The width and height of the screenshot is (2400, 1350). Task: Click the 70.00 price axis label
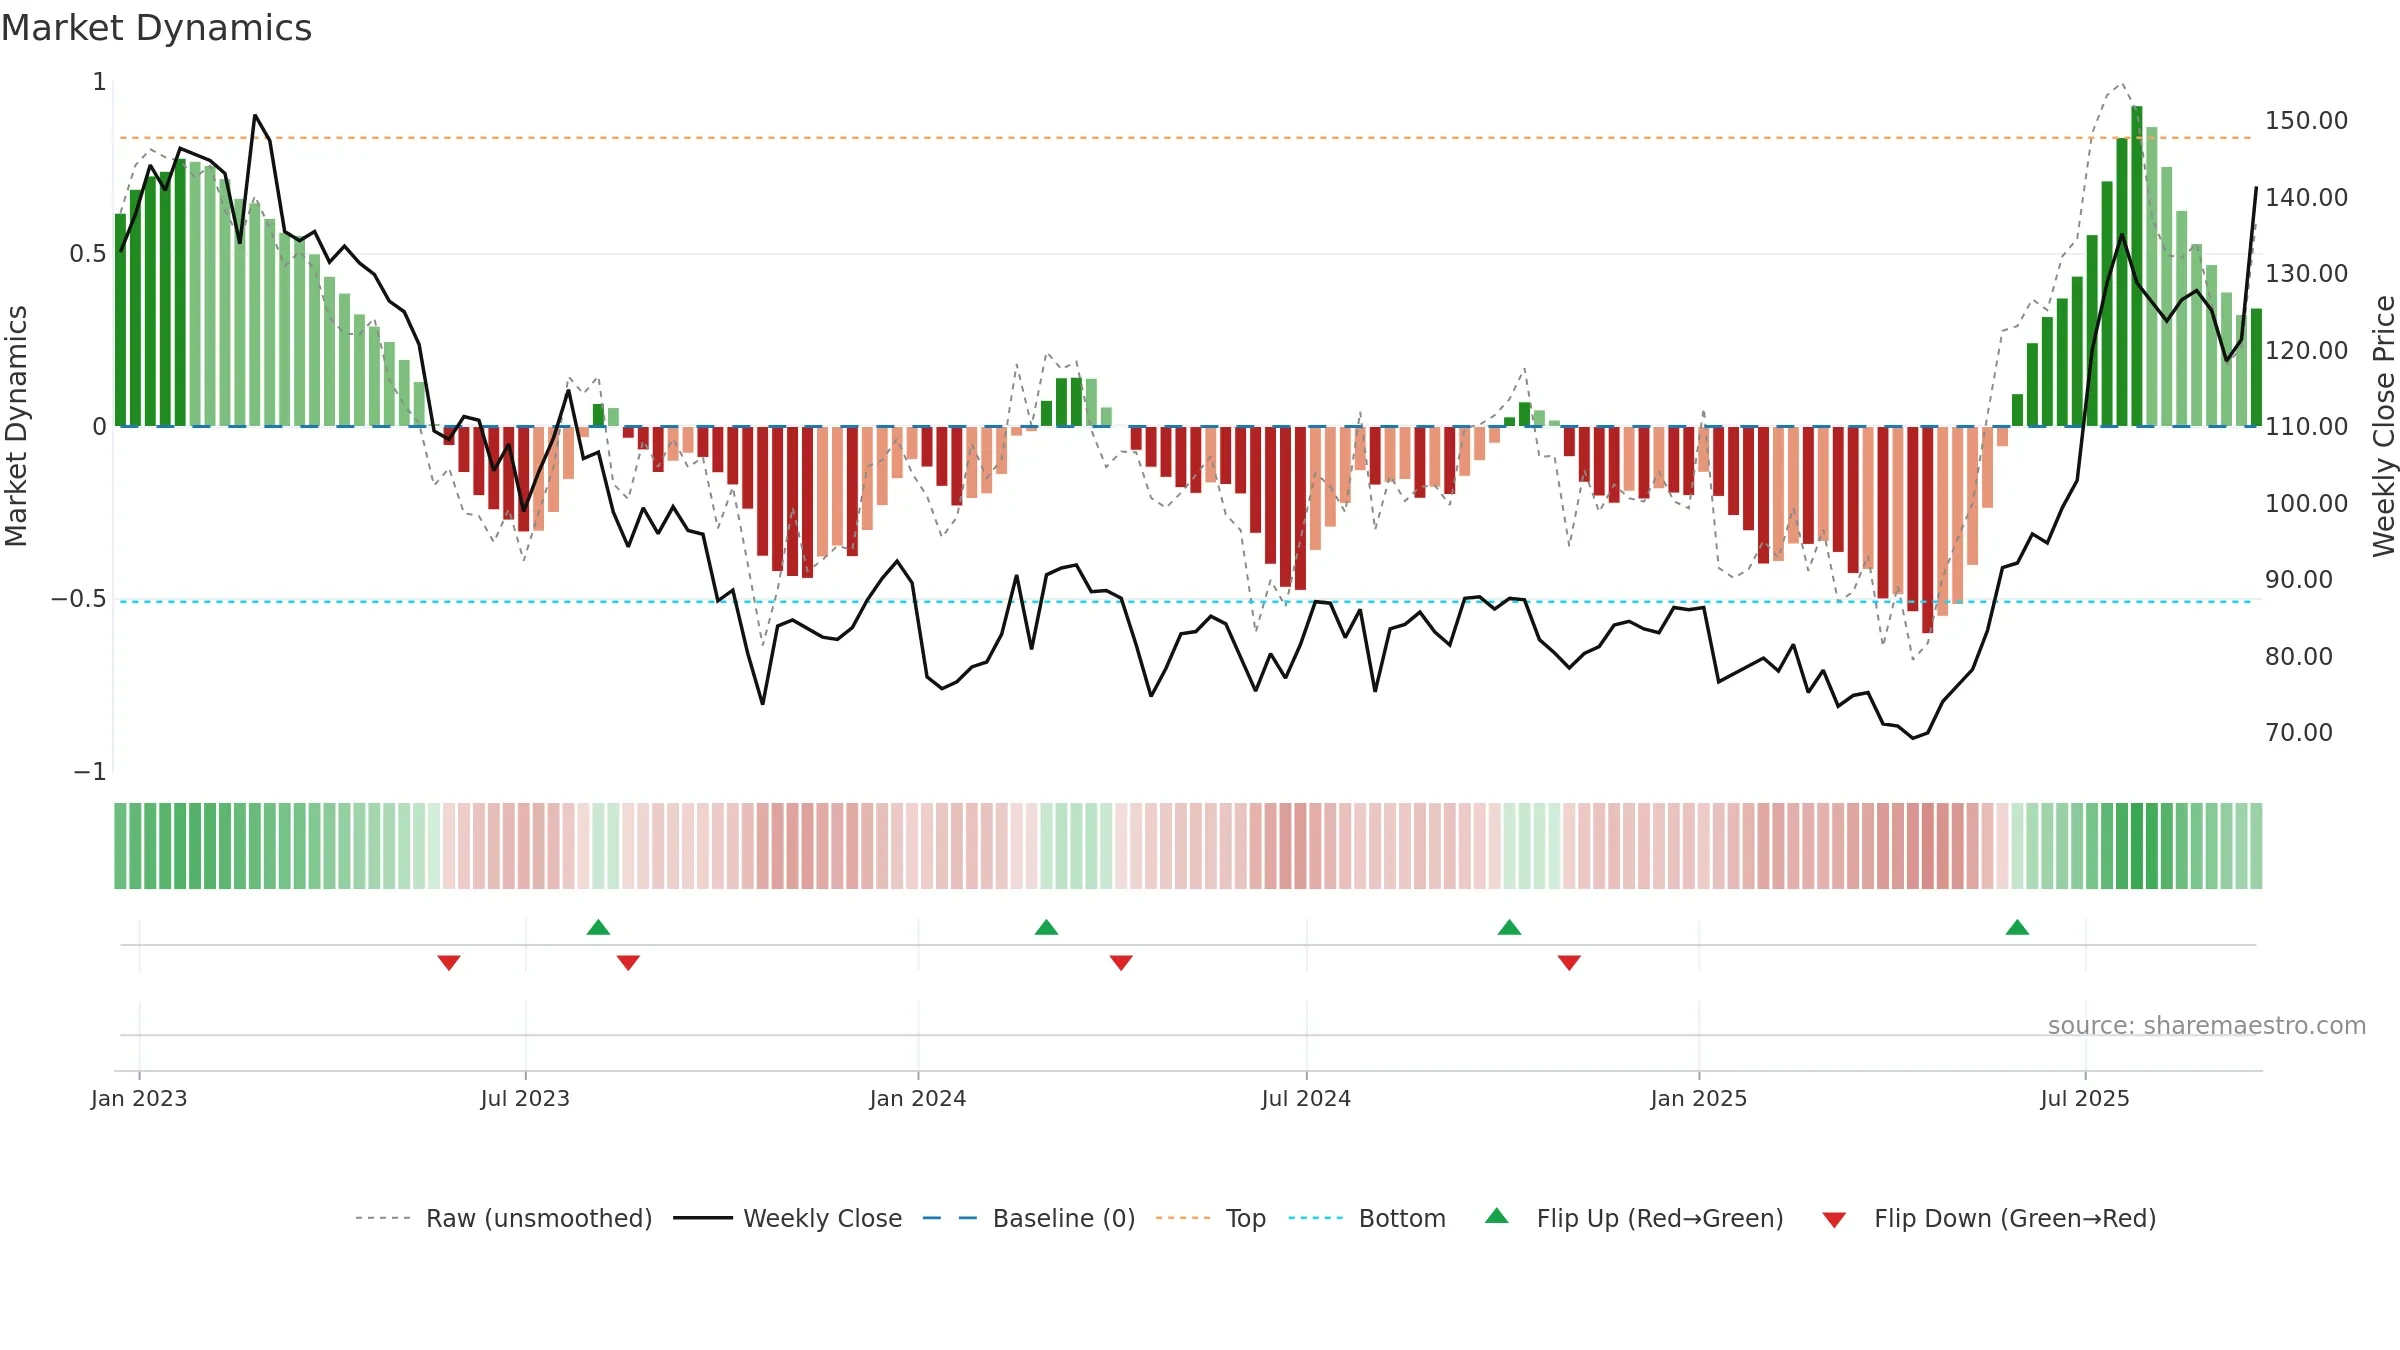(x=2299, y=733)
